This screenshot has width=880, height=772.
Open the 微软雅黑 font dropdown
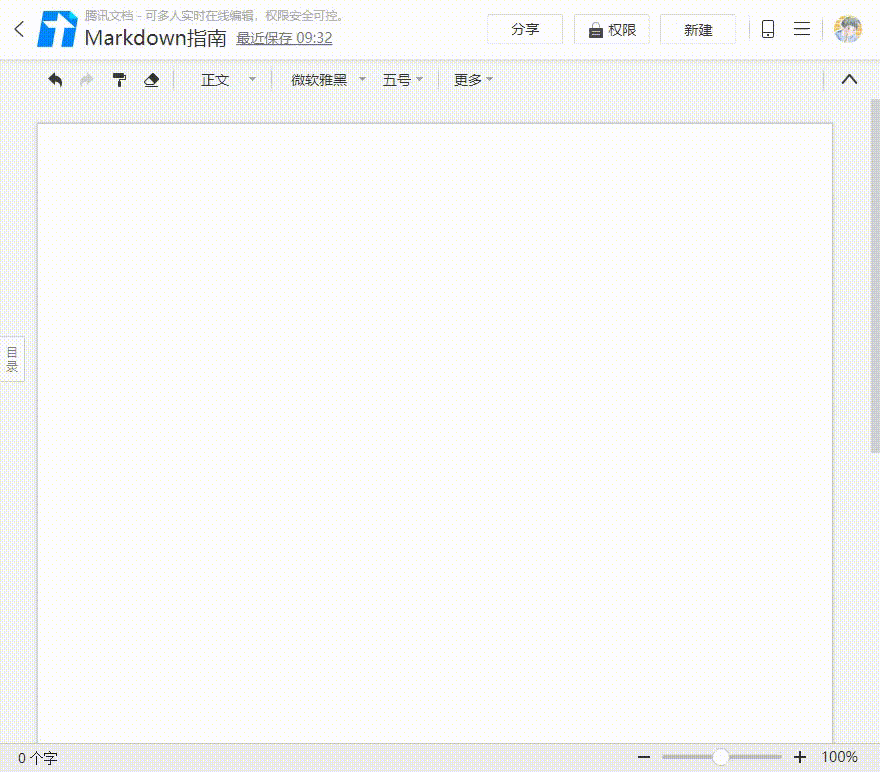322,79
